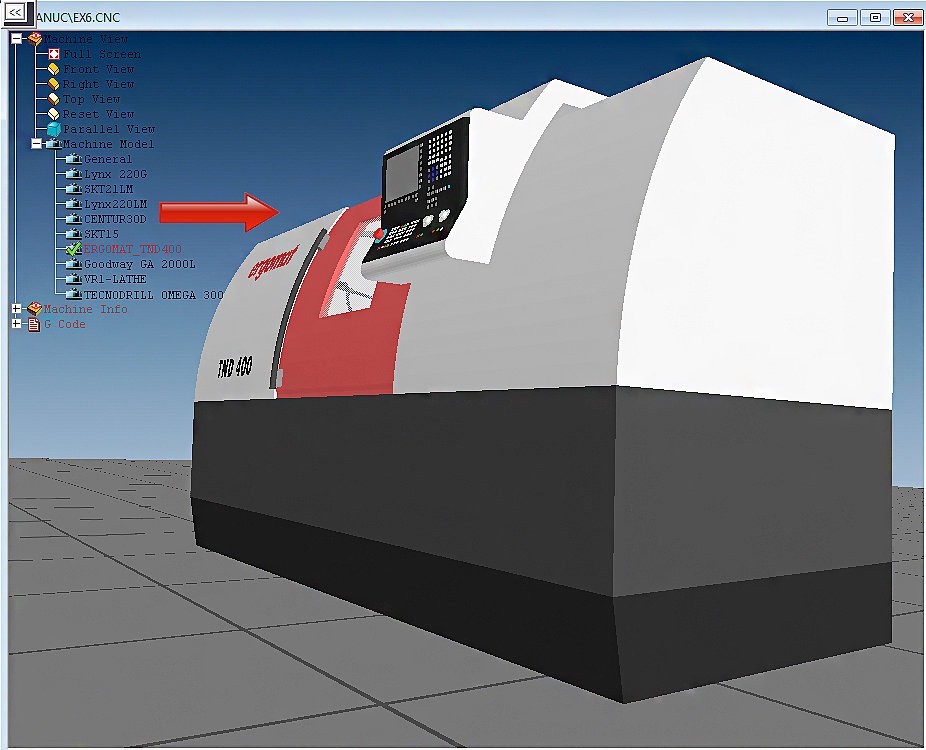The height and width of the screenshot is (750, 926).
Task: Choose the Top View cube icon
Action: [54, 99]
